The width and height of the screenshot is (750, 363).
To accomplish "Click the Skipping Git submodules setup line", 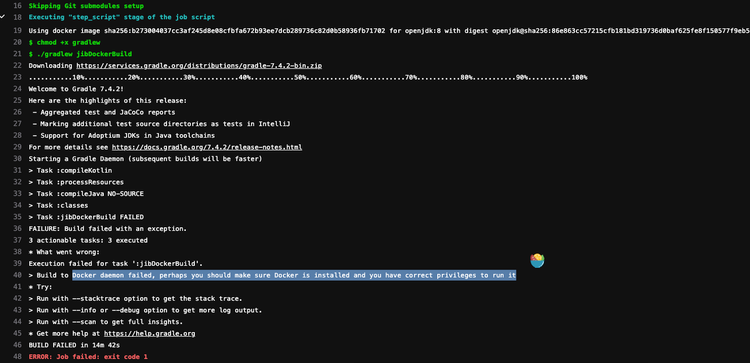I will click(86, 6).
